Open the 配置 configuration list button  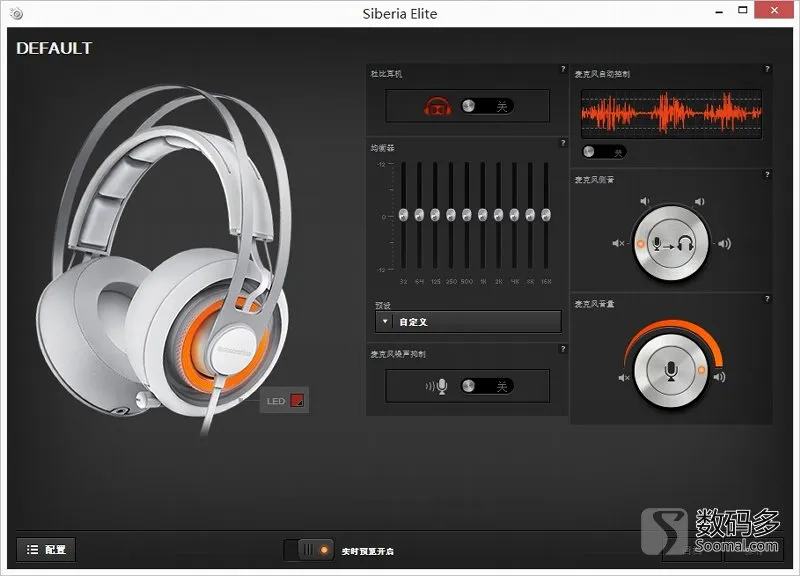click(46, 549)
